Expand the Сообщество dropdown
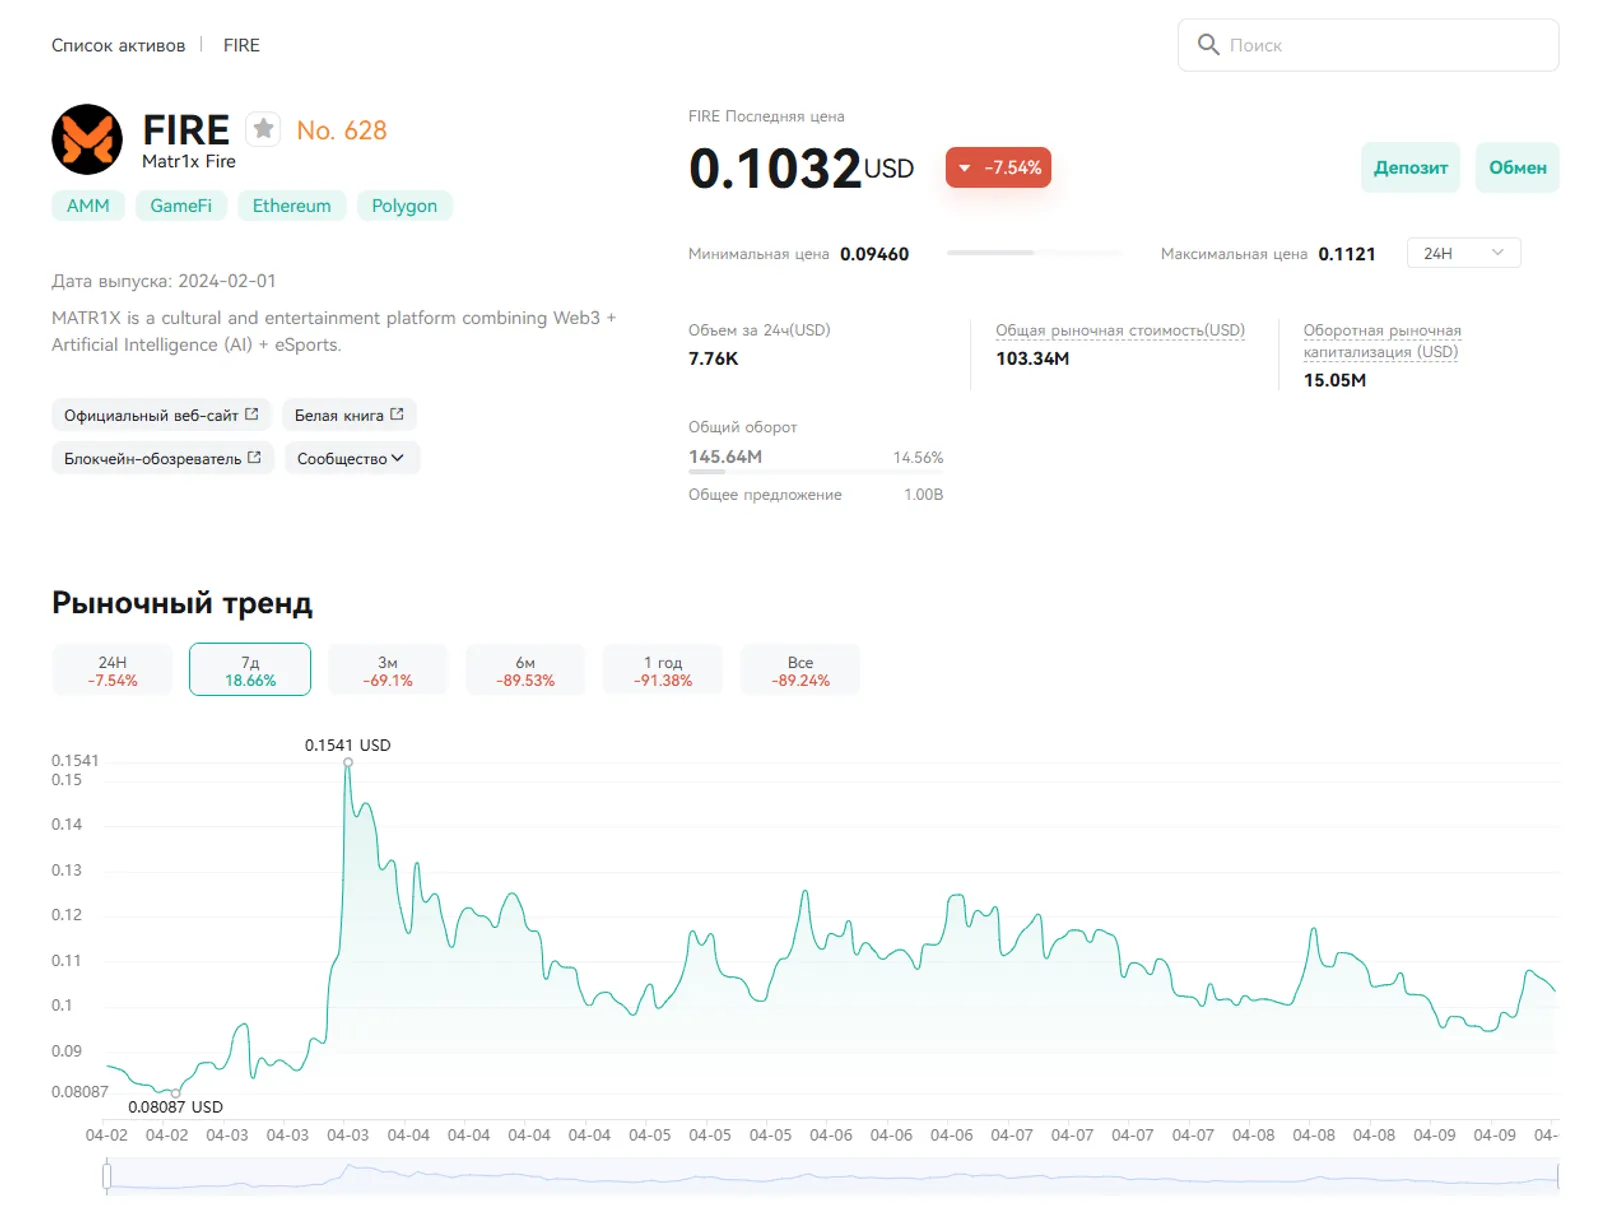 click(x=351, y=458)
